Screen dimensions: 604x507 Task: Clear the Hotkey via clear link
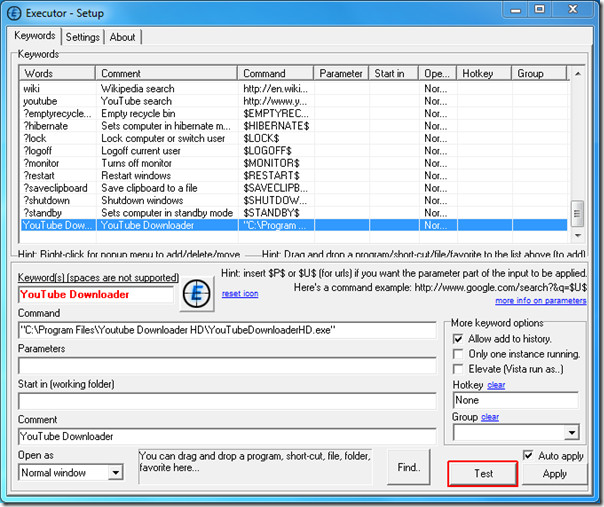496,385
